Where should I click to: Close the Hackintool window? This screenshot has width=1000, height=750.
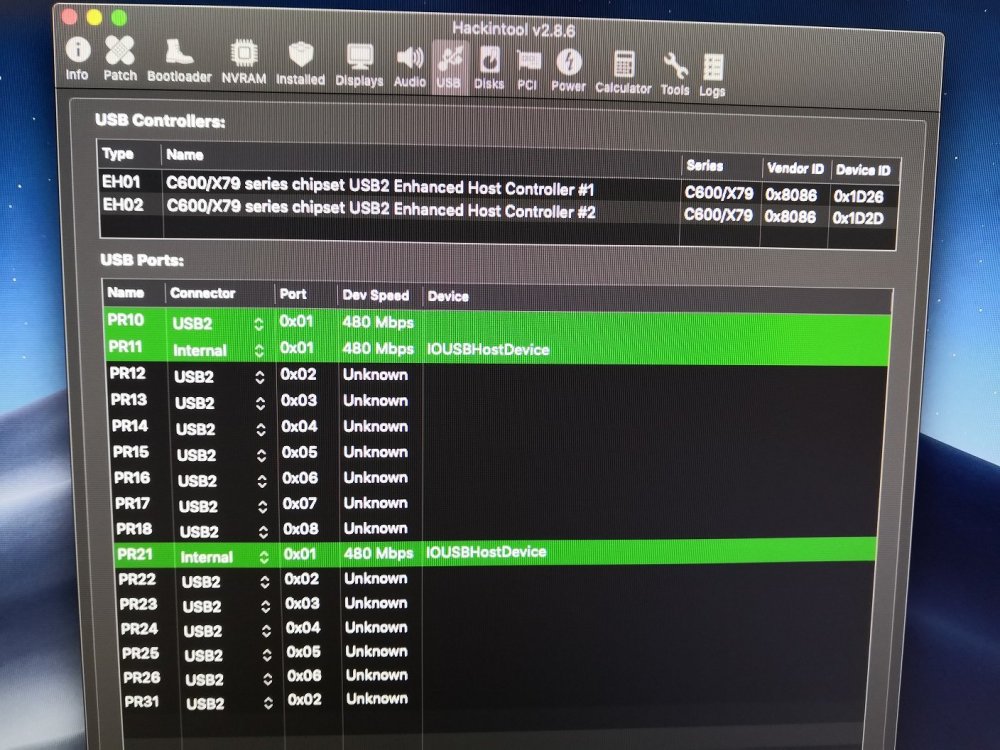[69, 17]
